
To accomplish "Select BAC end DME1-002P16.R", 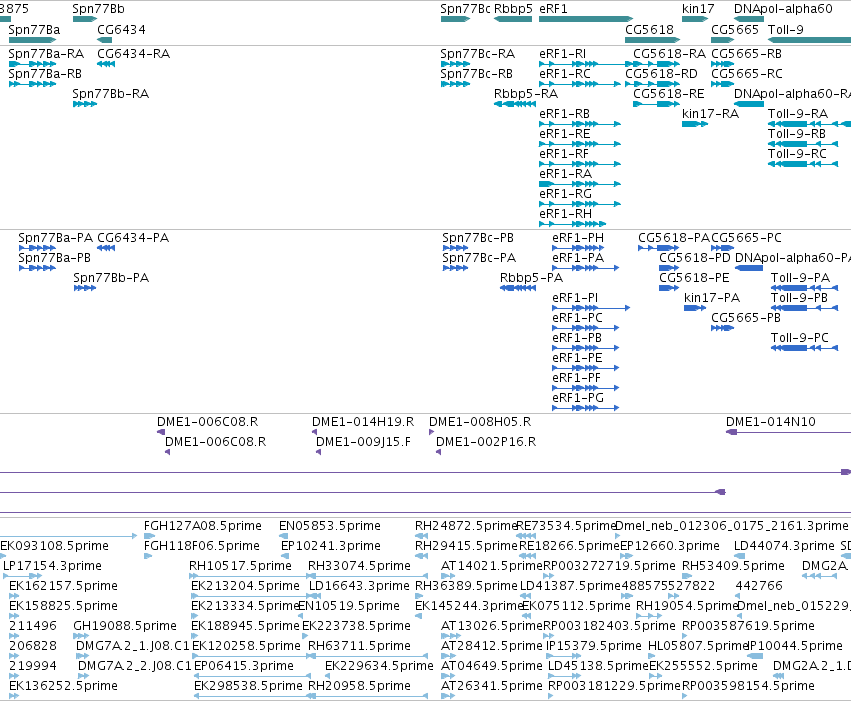I will (x=486, y=442).
